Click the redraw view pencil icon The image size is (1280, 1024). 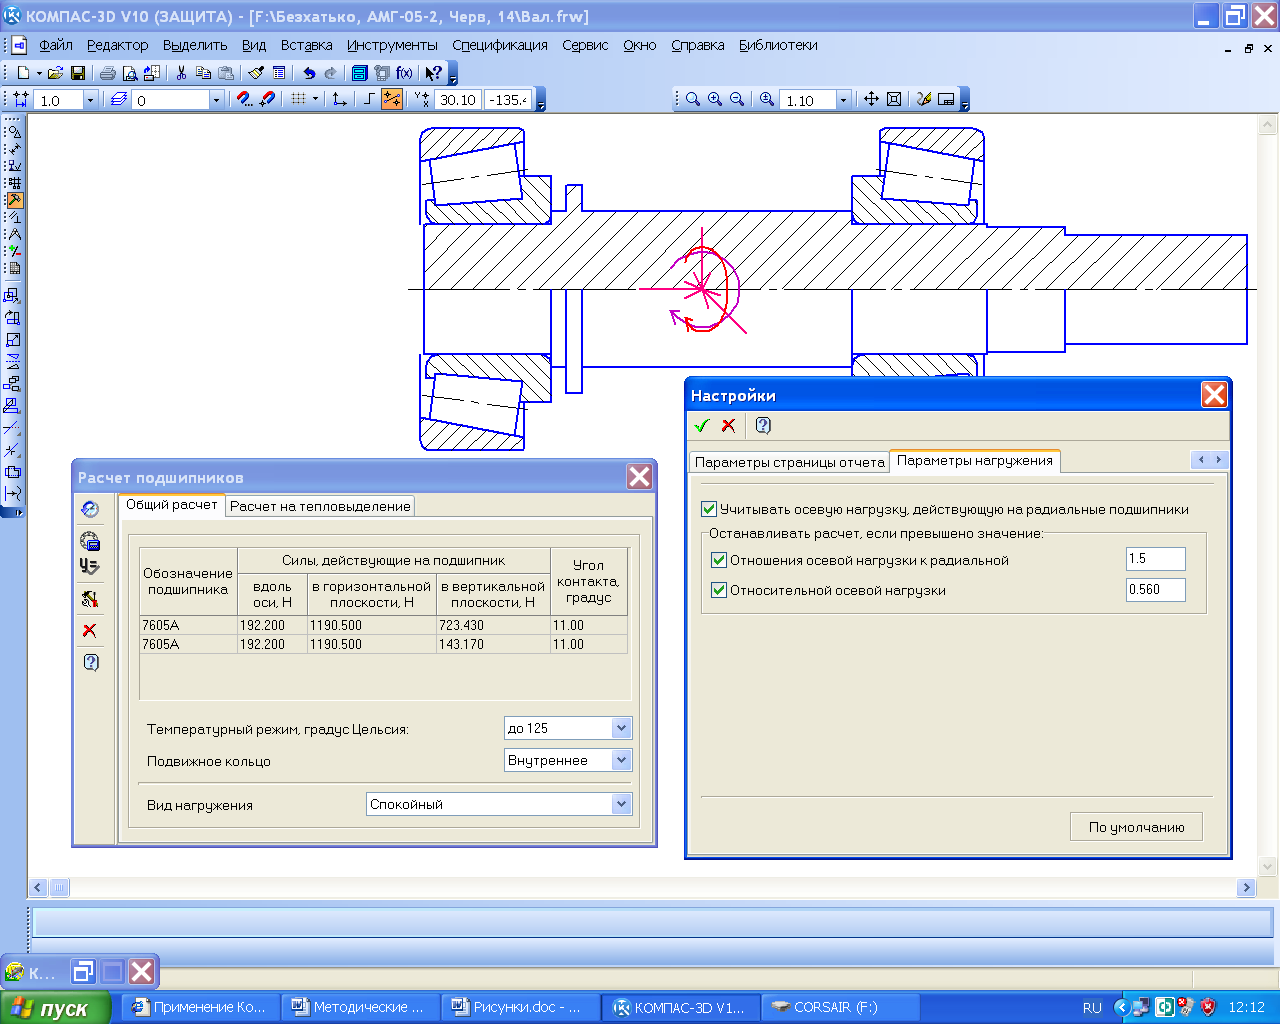[x=924, y=100]
